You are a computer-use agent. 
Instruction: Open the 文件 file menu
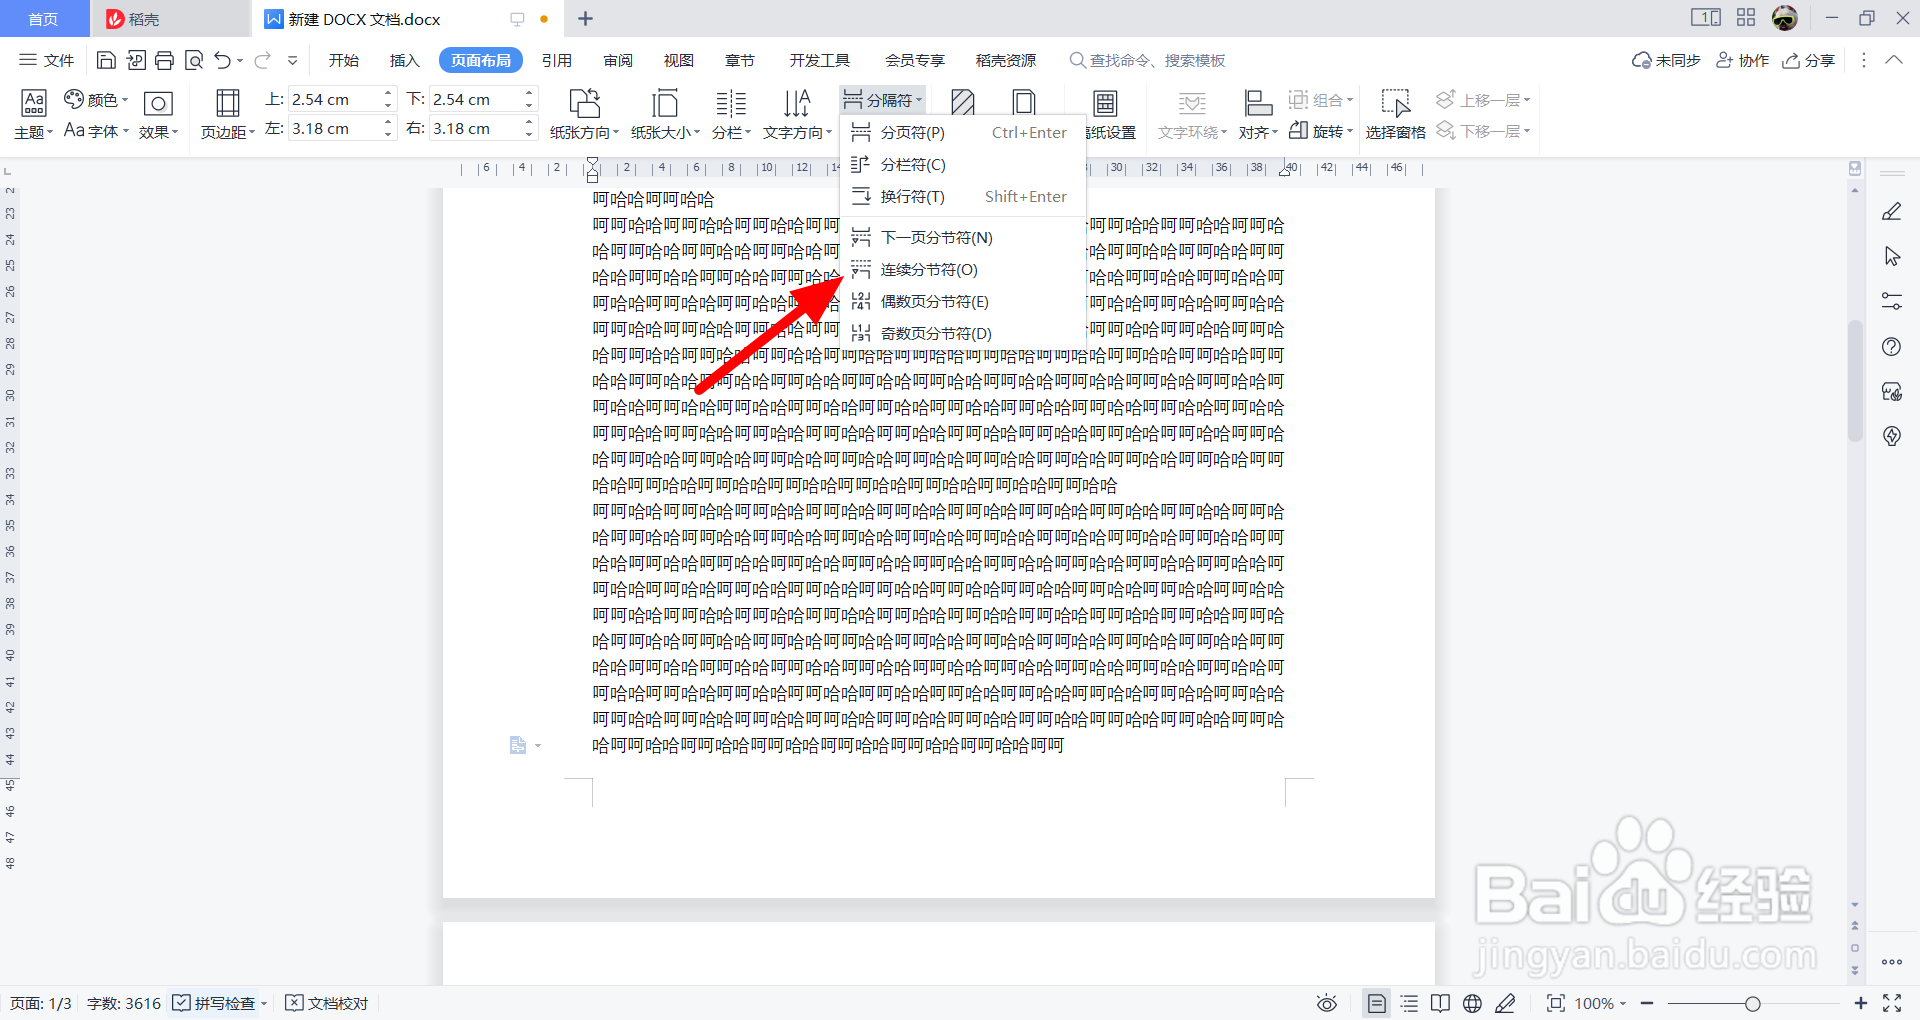[47, 61]
